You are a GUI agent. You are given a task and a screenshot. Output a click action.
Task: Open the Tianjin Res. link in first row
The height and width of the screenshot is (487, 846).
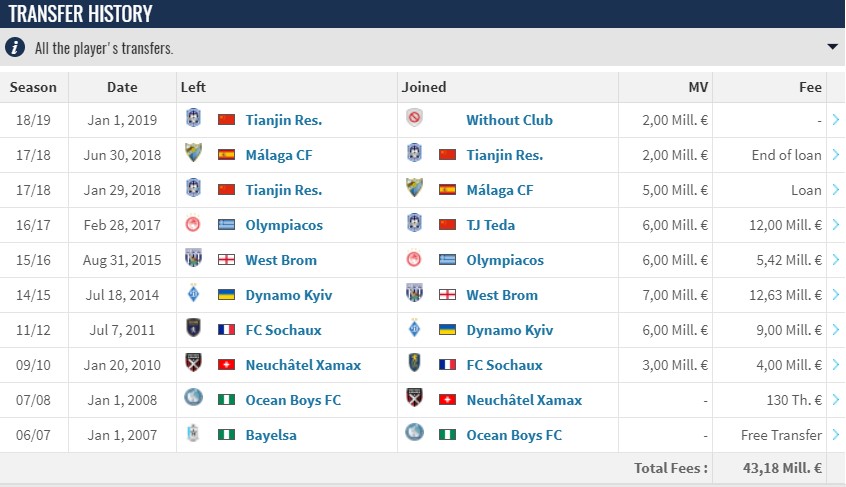point(284,120)
